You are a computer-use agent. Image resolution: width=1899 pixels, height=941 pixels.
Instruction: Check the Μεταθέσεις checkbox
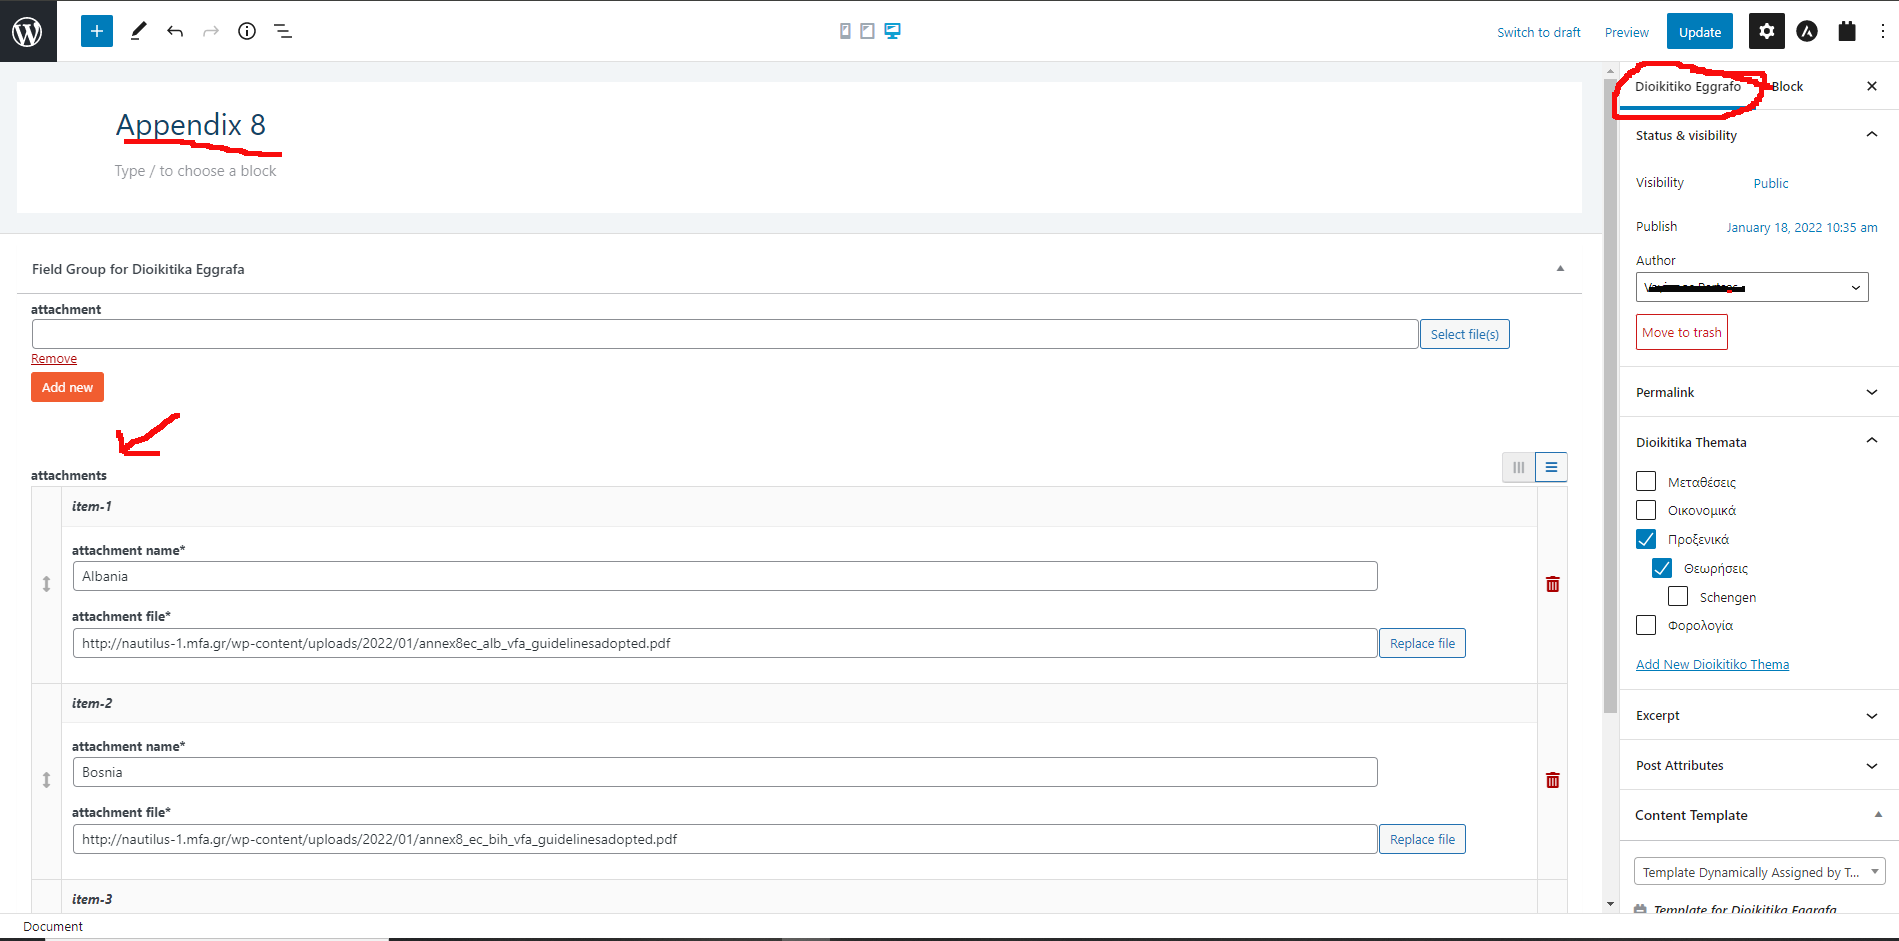(x=1646, y=482)
